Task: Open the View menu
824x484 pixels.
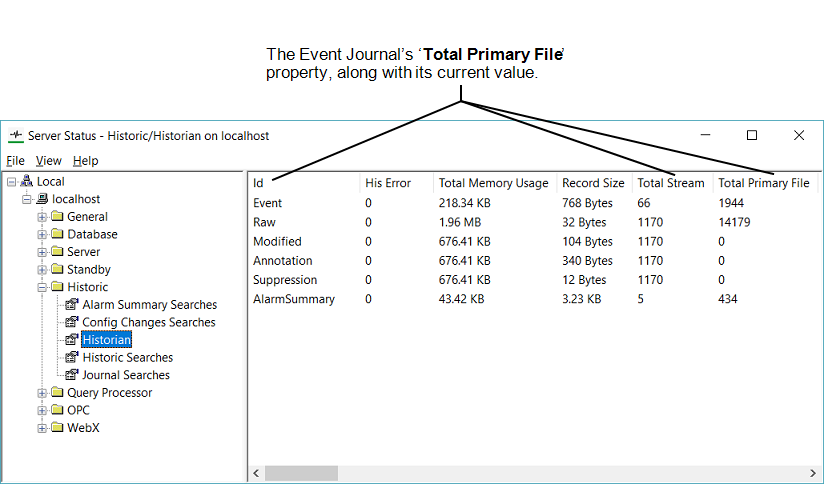Action: click(48, 161)
